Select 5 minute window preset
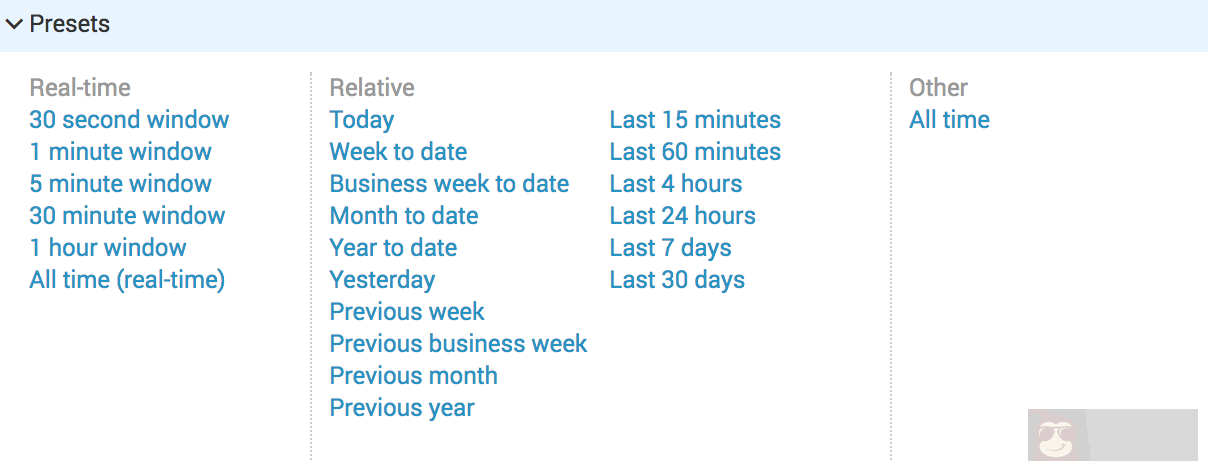 click(x=120, y=184)
